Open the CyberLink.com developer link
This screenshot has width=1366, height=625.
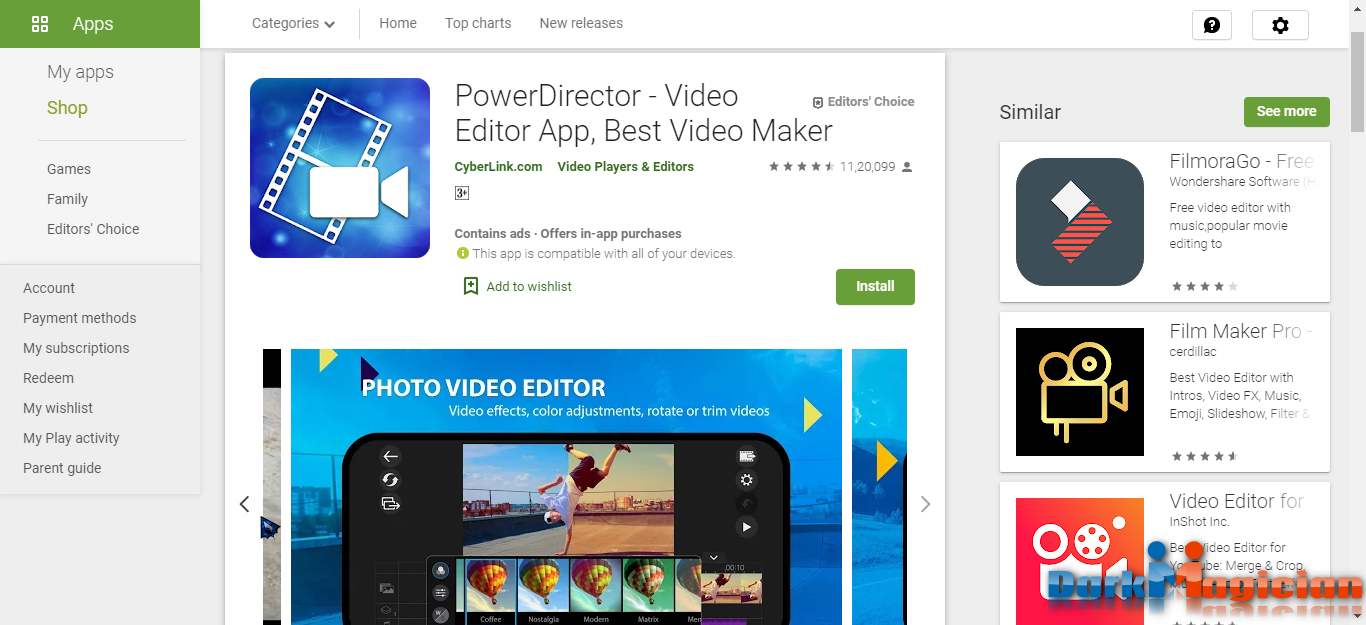(498, 167)
